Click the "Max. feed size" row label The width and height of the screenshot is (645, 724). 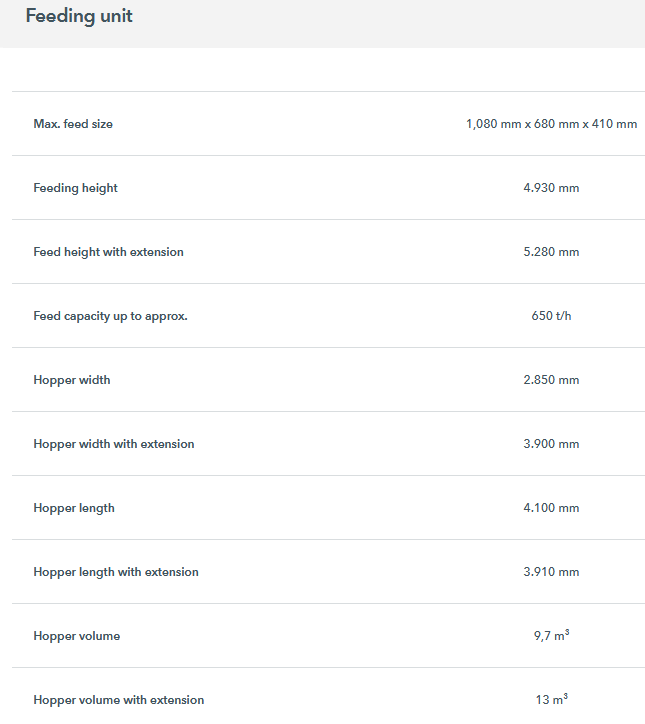pyautogui.click(x=73, y=124)
